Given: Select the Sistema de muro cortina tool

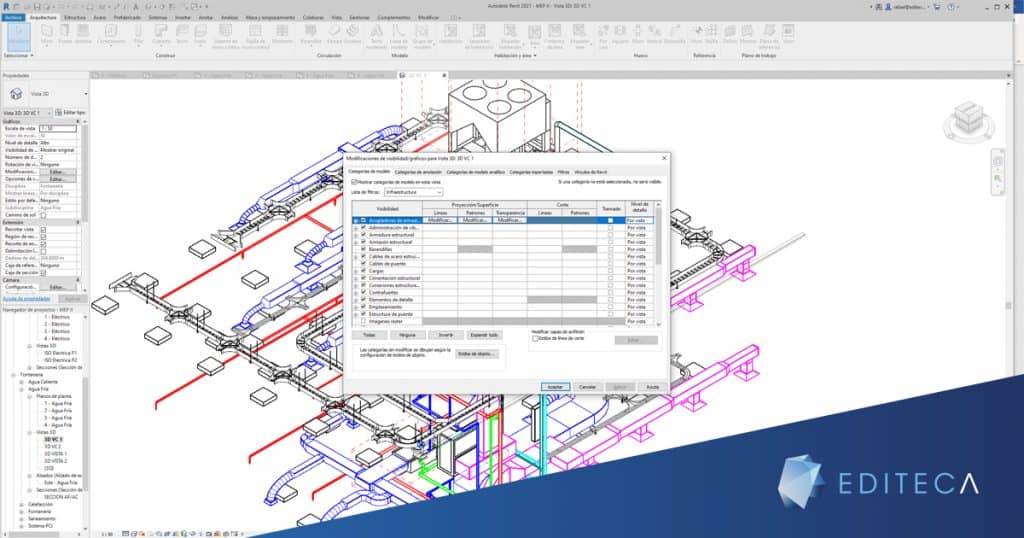Looking at the screenshot, I should coord(225,36).
